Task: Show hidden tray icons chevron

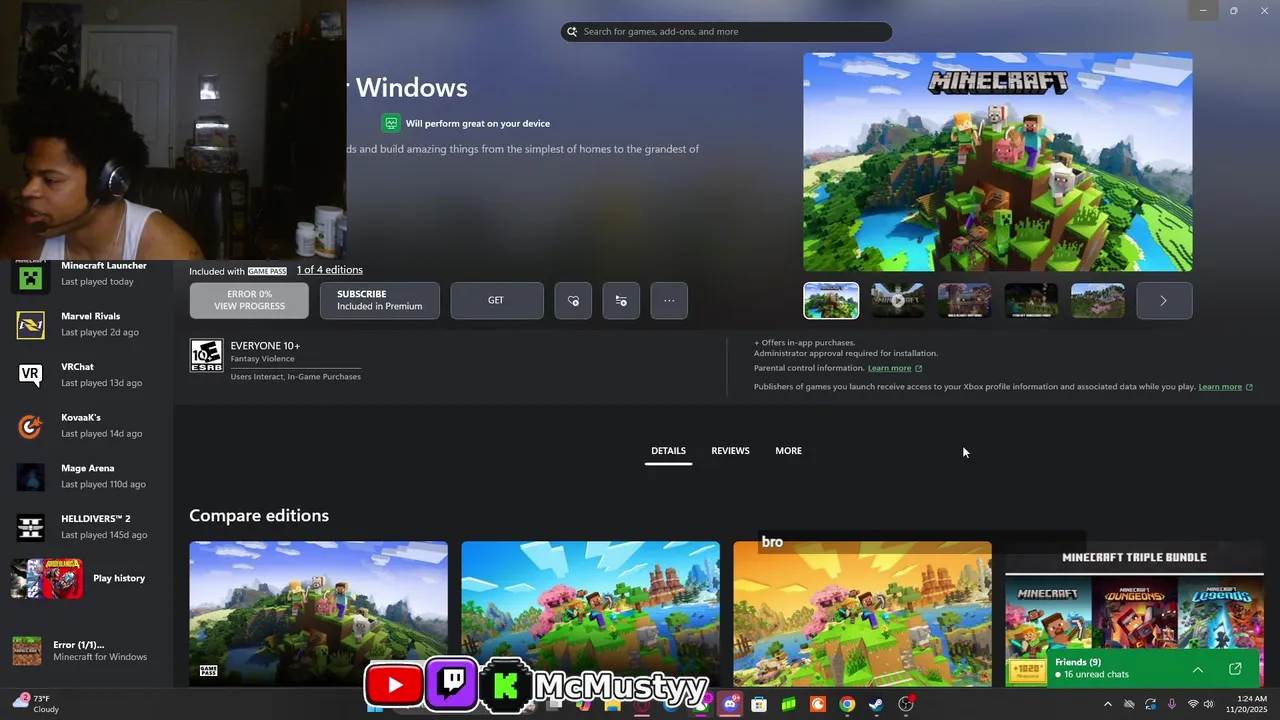Action: pos(1107,704)
